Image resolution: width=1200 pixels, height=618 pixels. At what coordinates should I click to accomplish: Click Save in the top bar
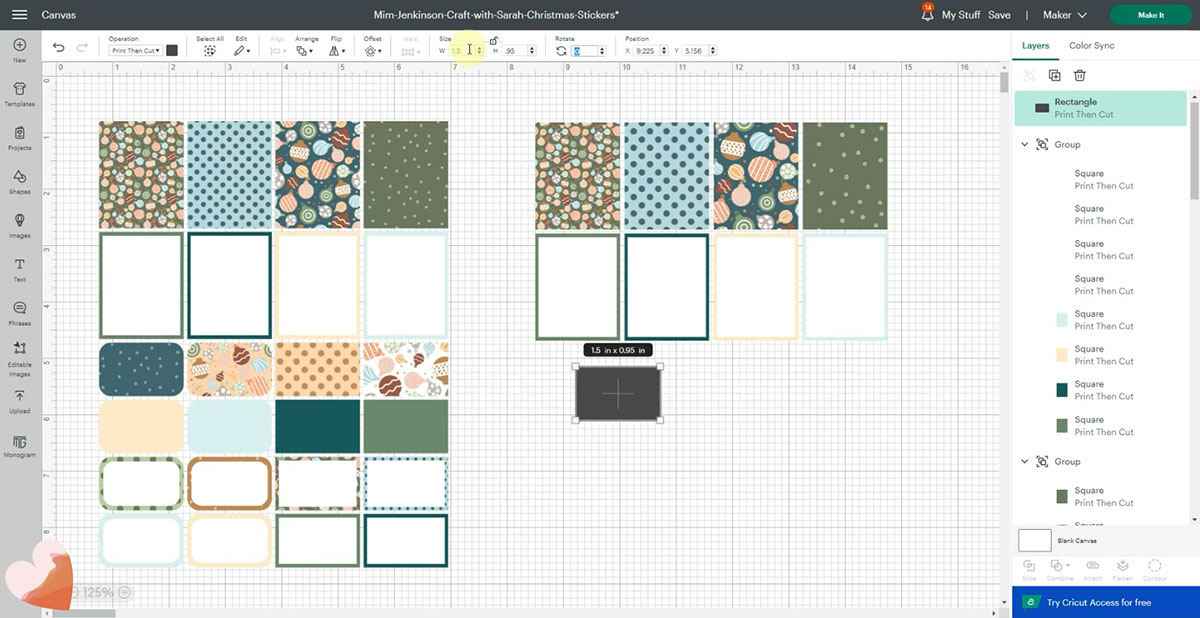999,15
